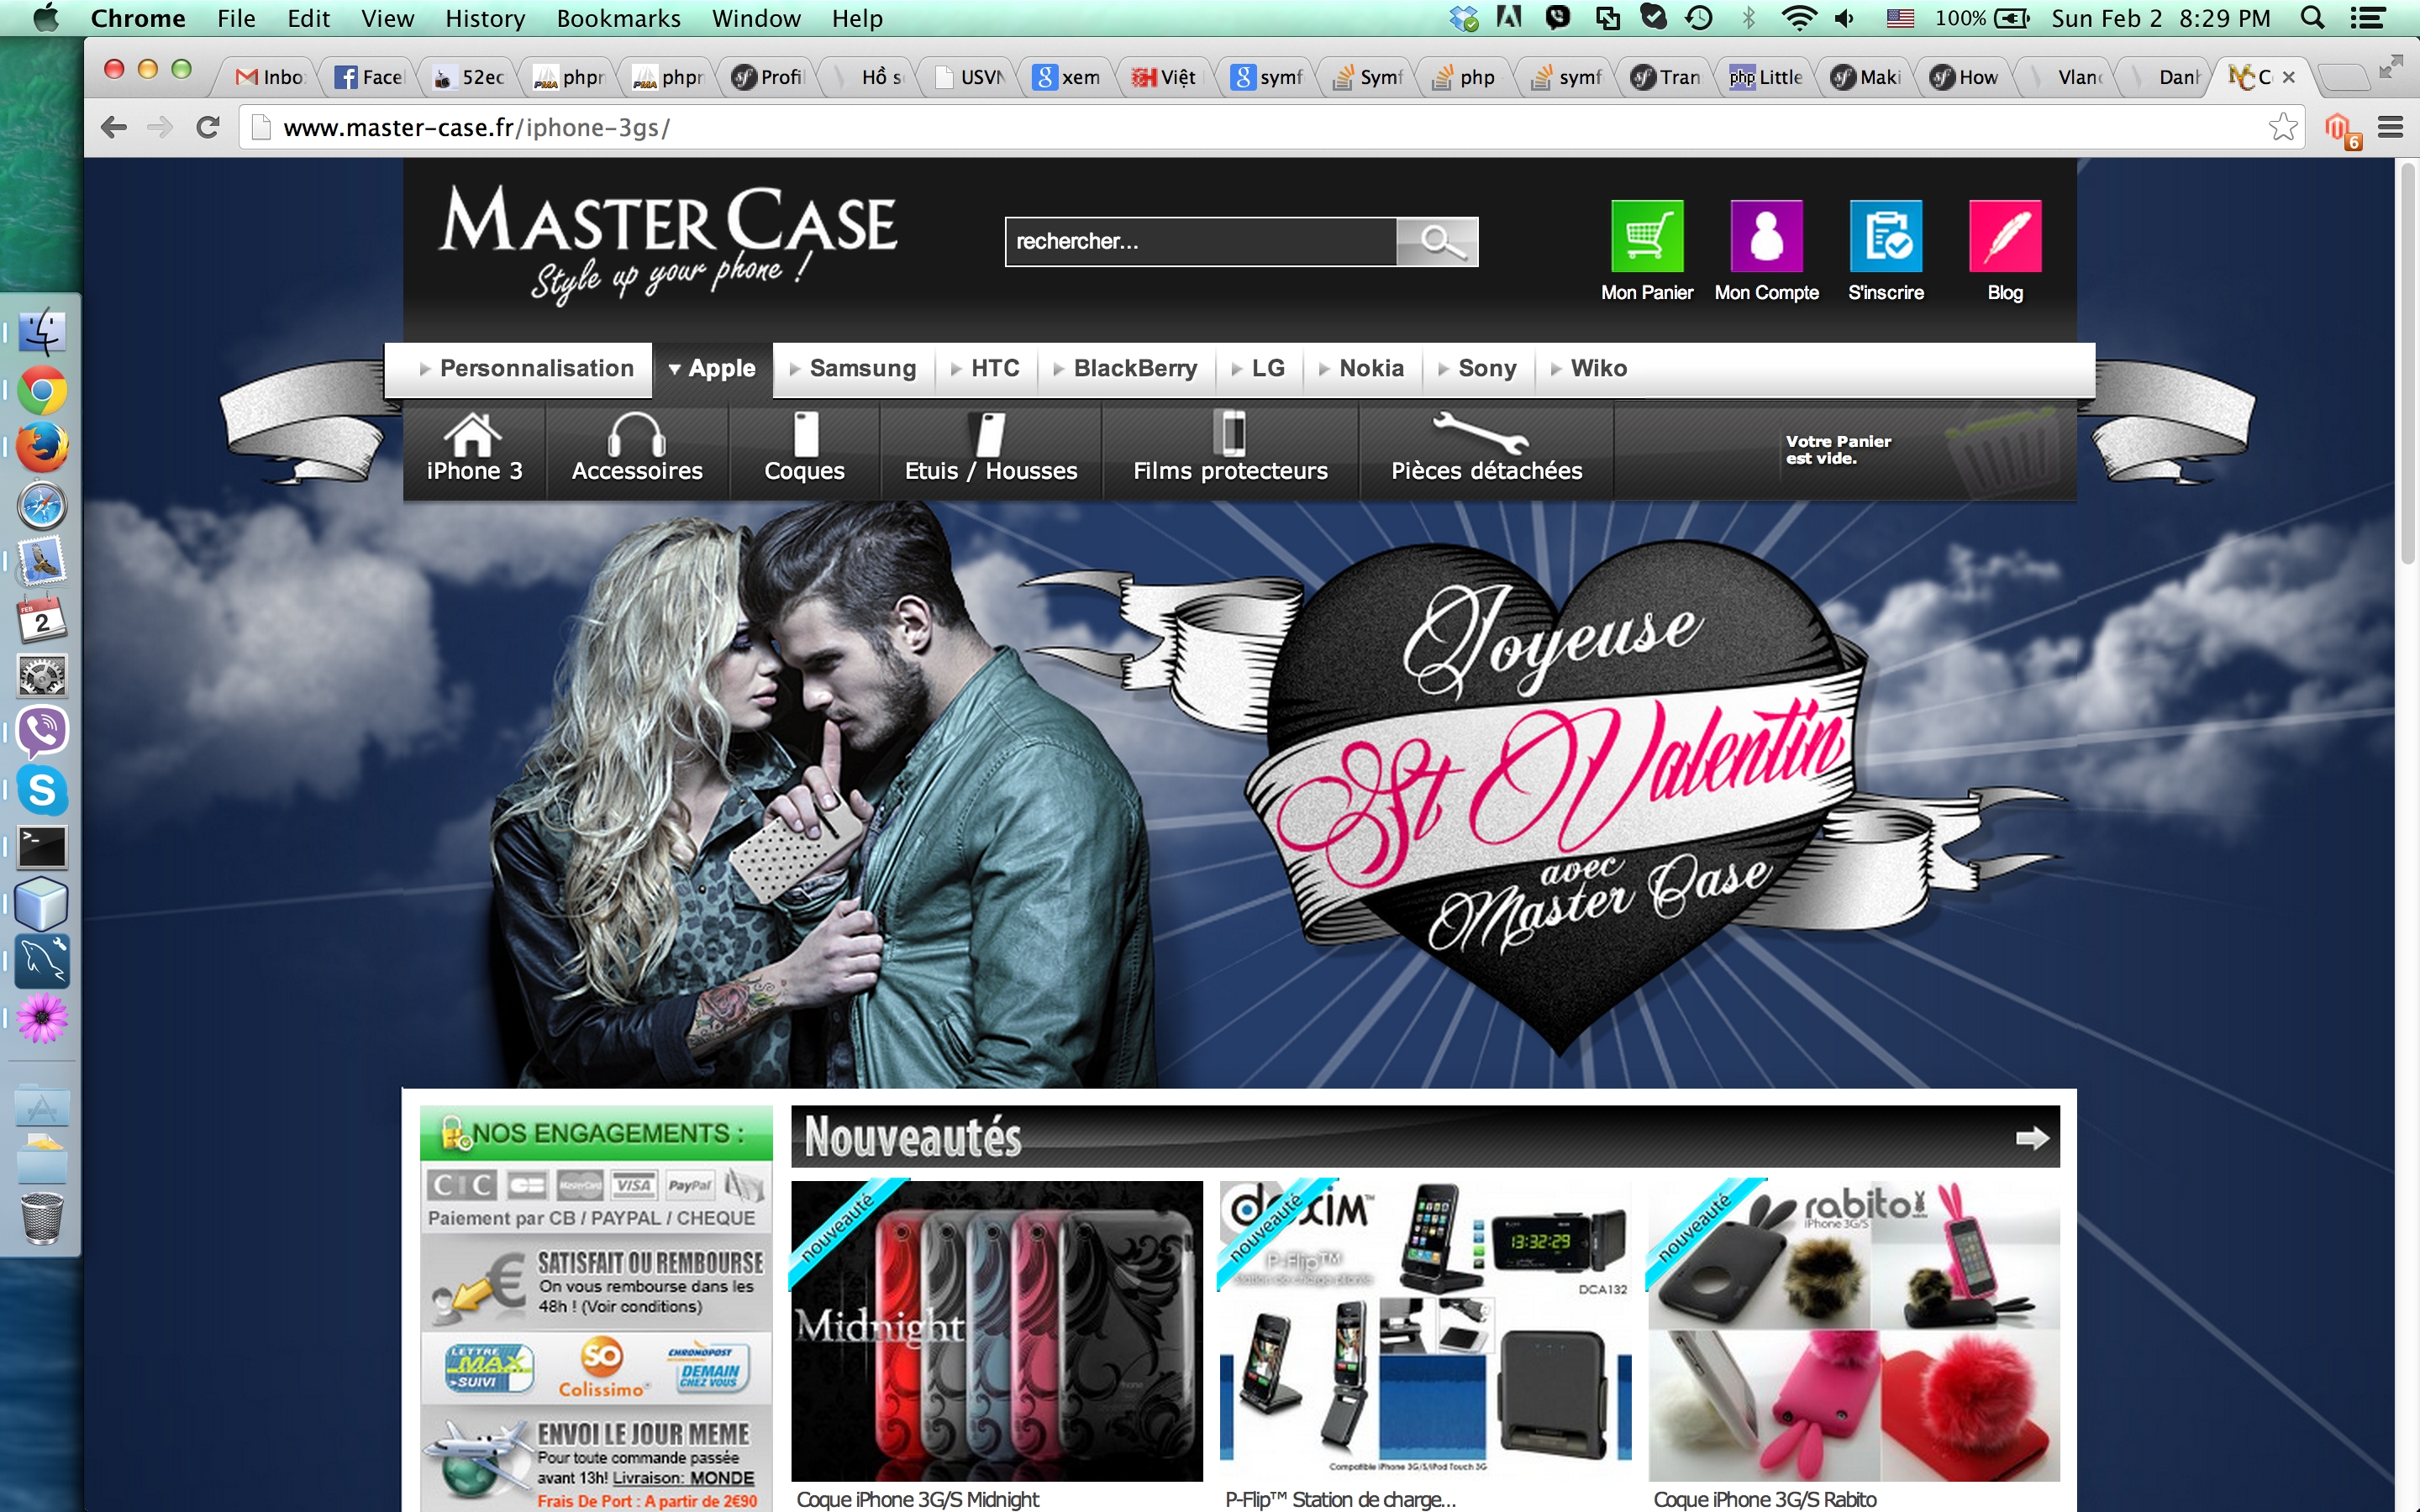Image resolution: width=2420 pixels, height=1512 pixels.
Task: Bookmark this page with the star
Action: (x=2283, y=127)
